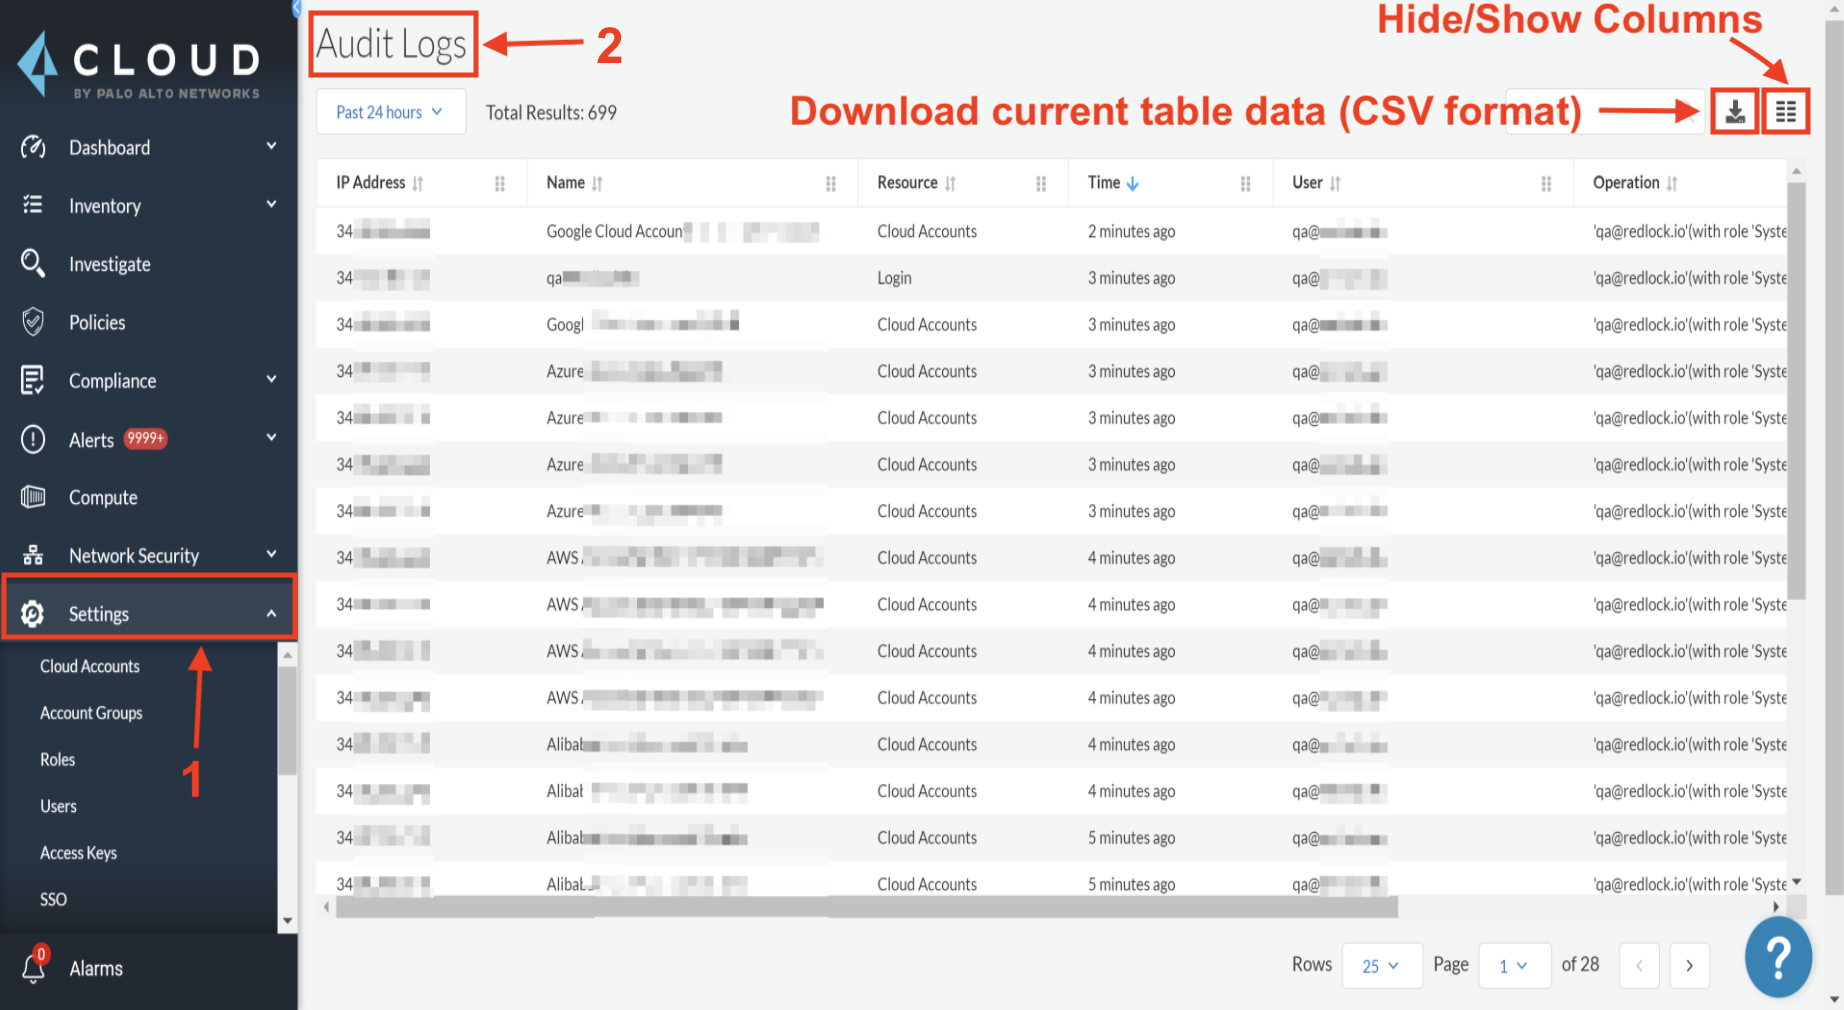Open the Past 24 hours time filter dropdown

click(390, 111)
